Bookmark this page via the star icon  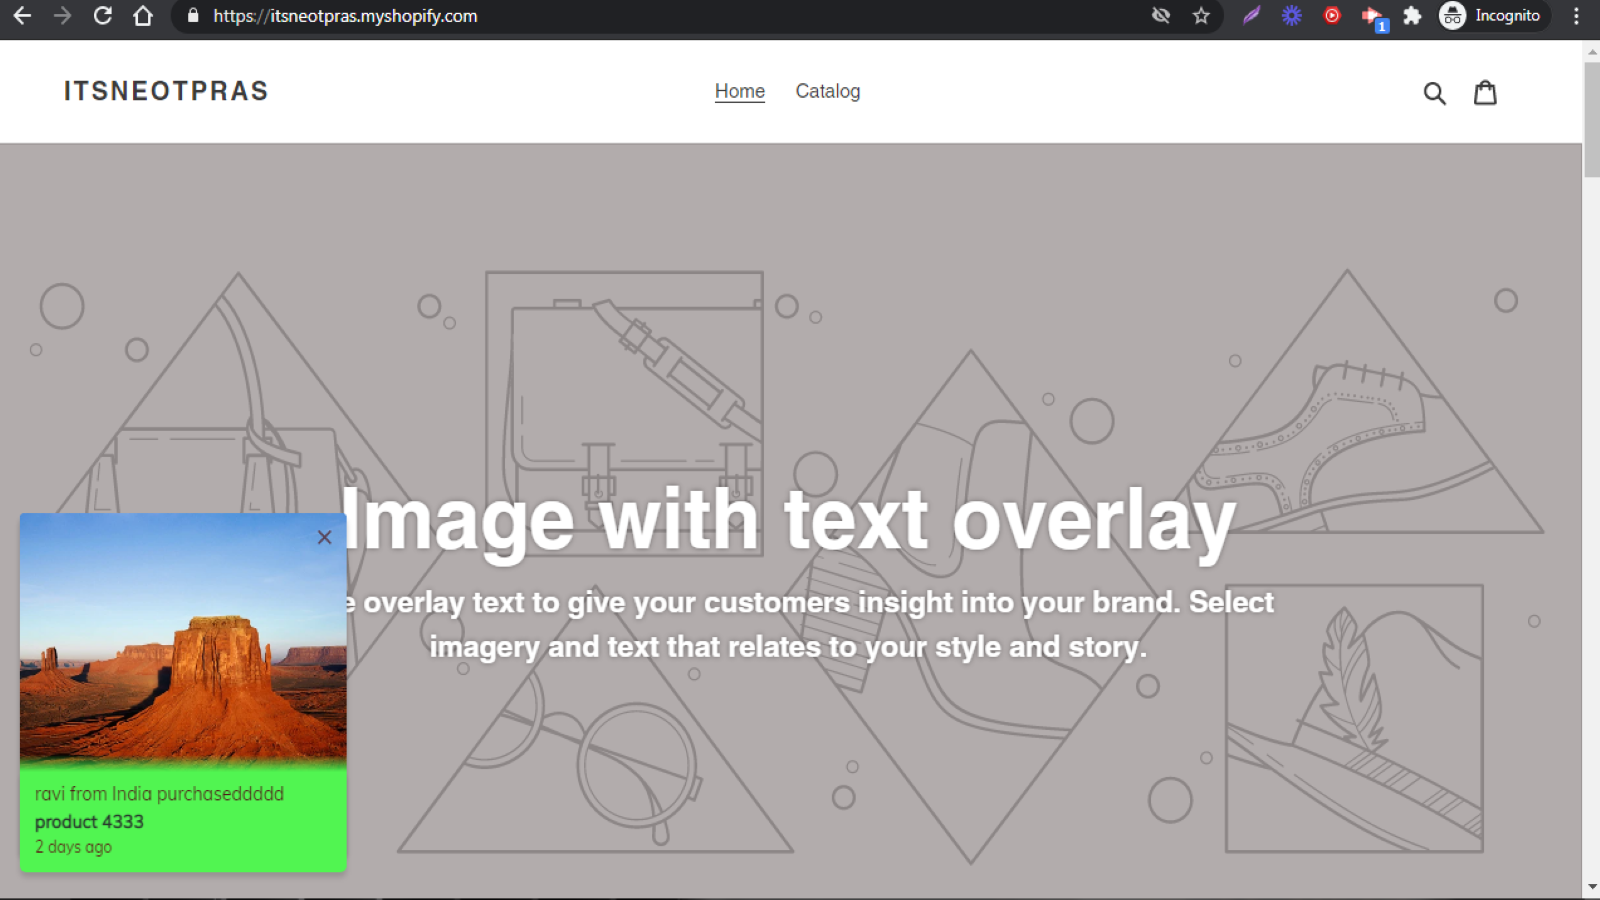tap(1200, 16)
